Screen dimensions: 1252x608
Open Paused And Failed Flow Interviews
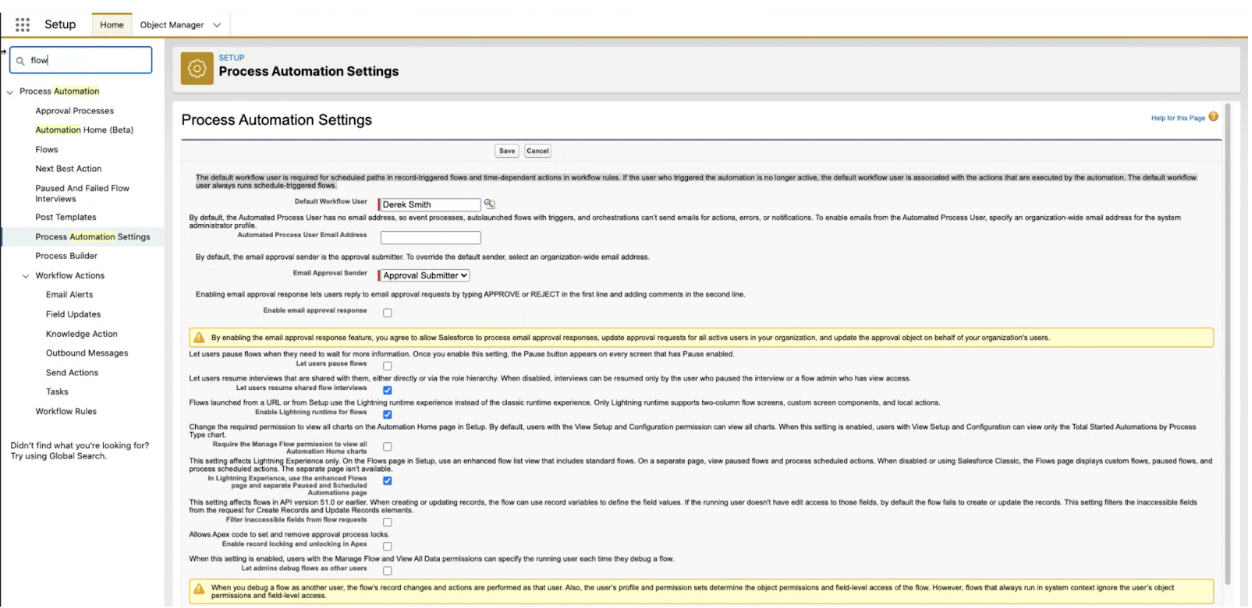click(x=82, y=193)
